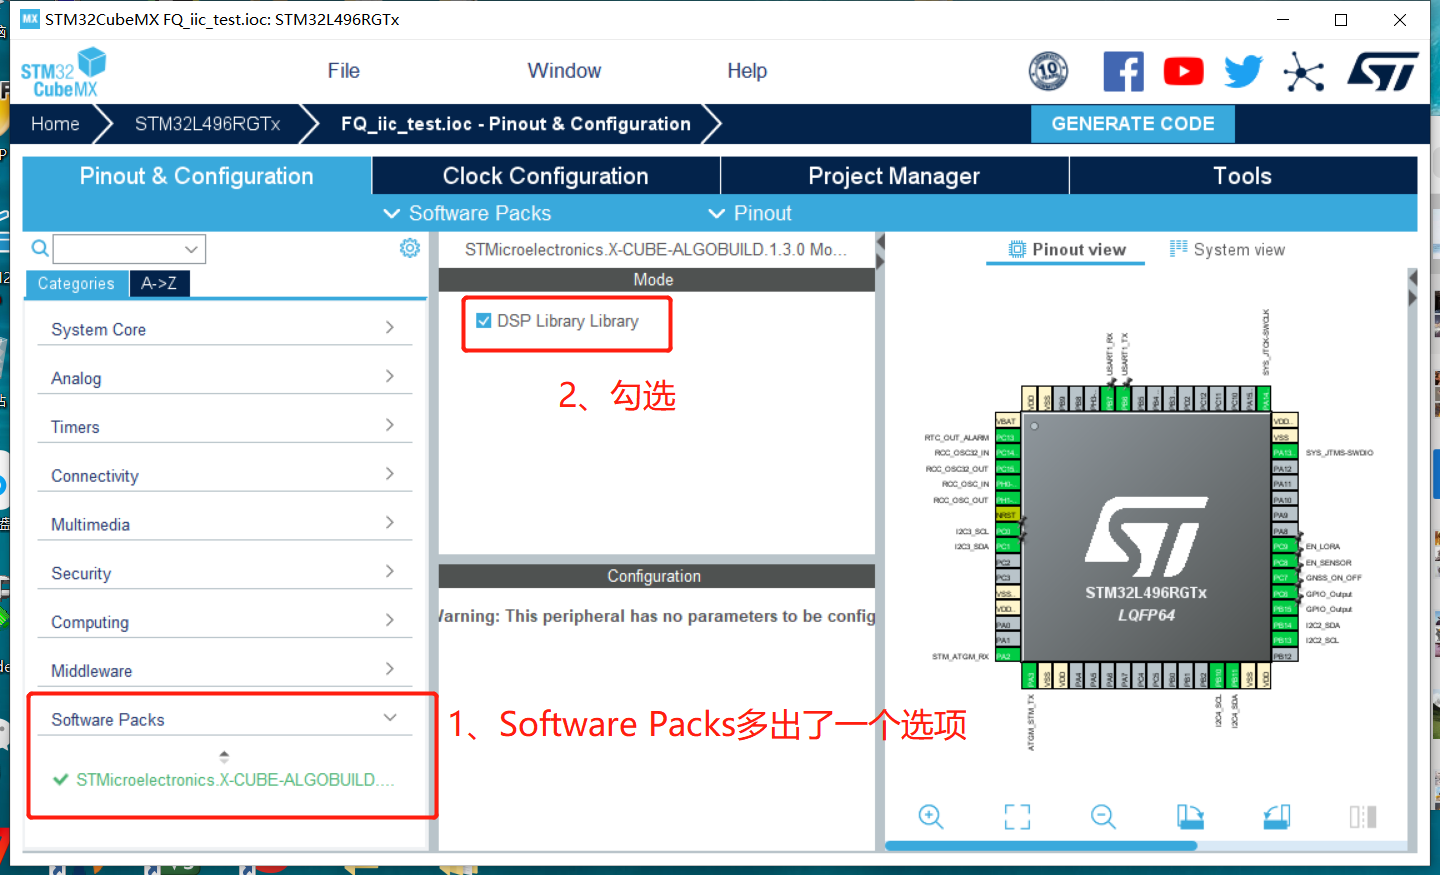Expand the System Core category
The width and height of the screenshot is (1440, 875).
click(x=224, y=329)
